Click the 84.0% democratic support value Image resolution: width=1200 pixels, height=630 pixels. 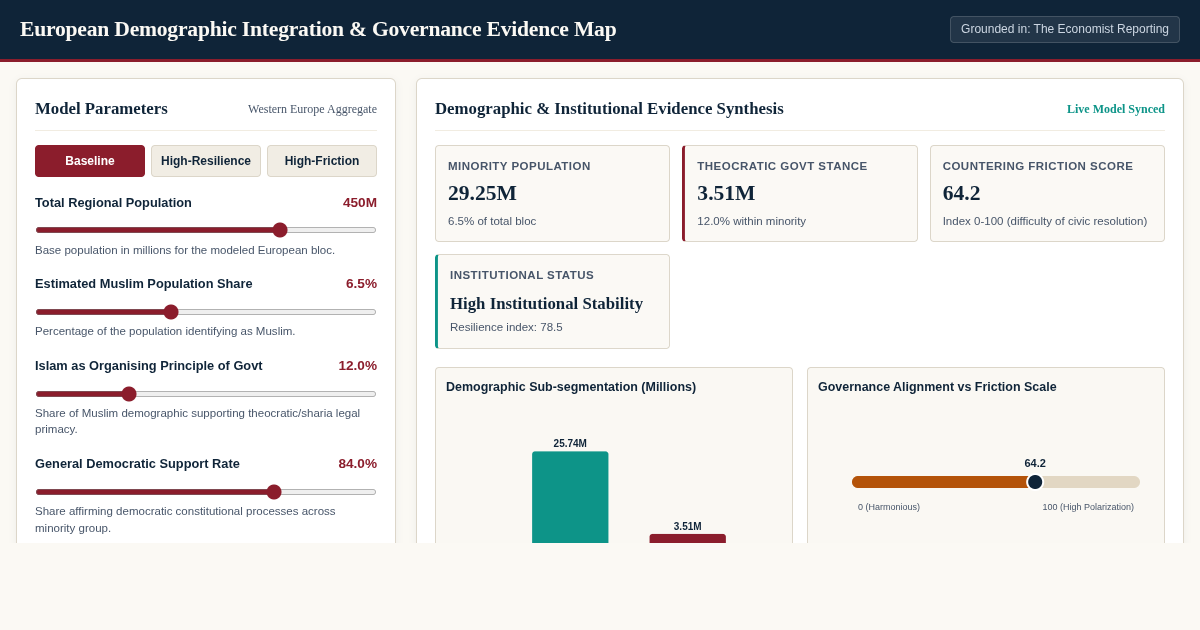(357, 464)
